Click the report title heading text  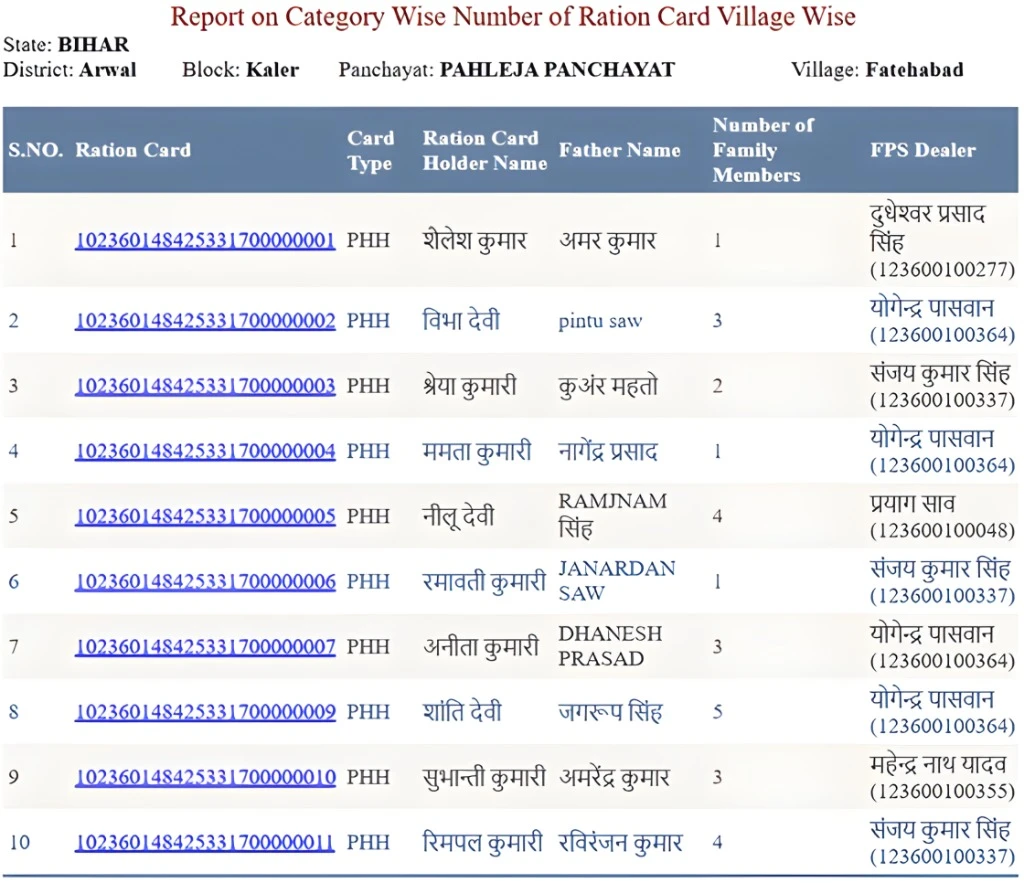click(512, 17)
